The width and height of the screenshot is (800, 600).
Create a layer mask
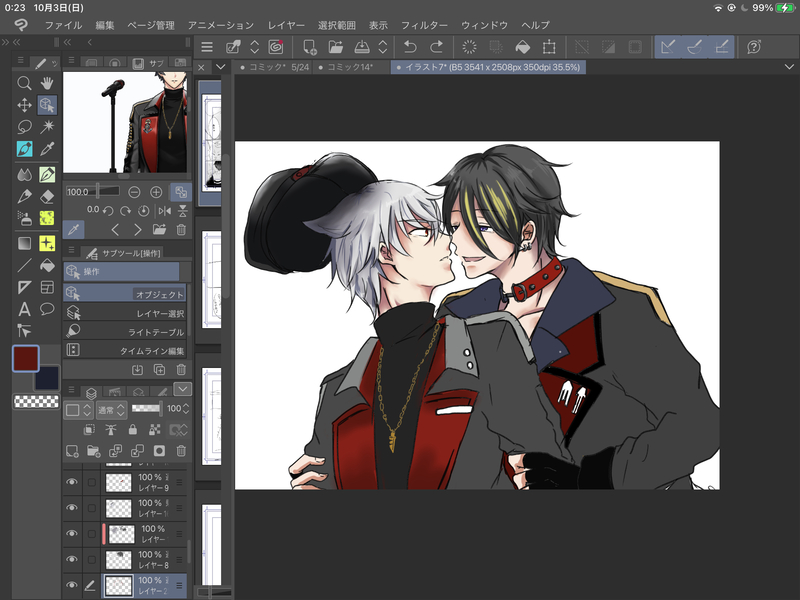[159, 451]
